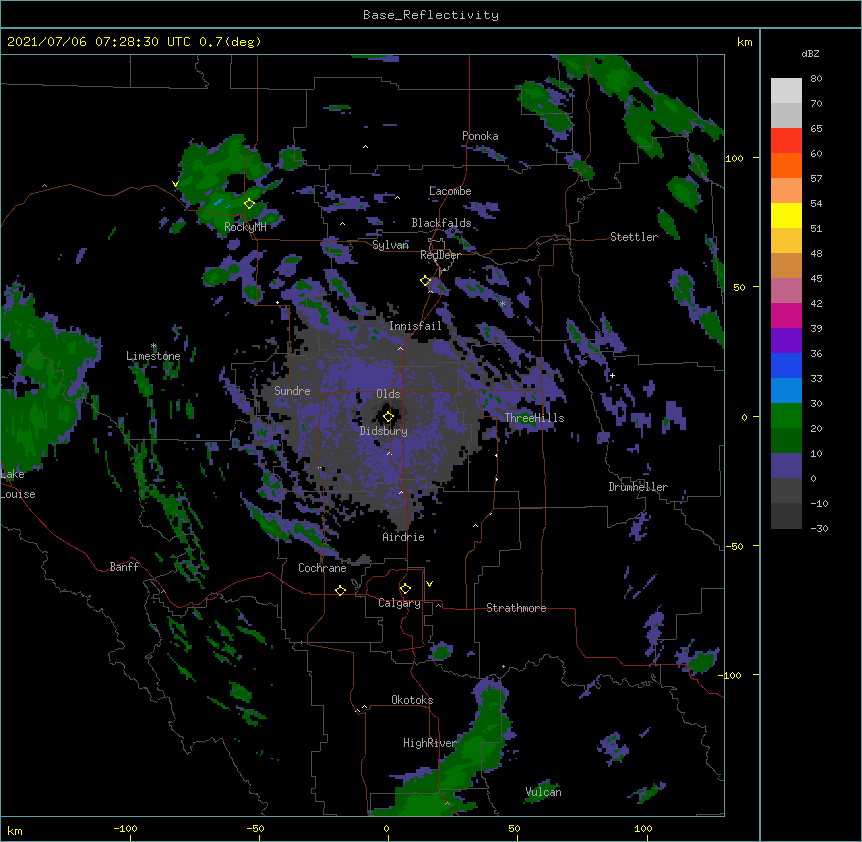This screenshot has height=842, width=862.
Task: Click the Didsbury city label
Action: [384, 431]
